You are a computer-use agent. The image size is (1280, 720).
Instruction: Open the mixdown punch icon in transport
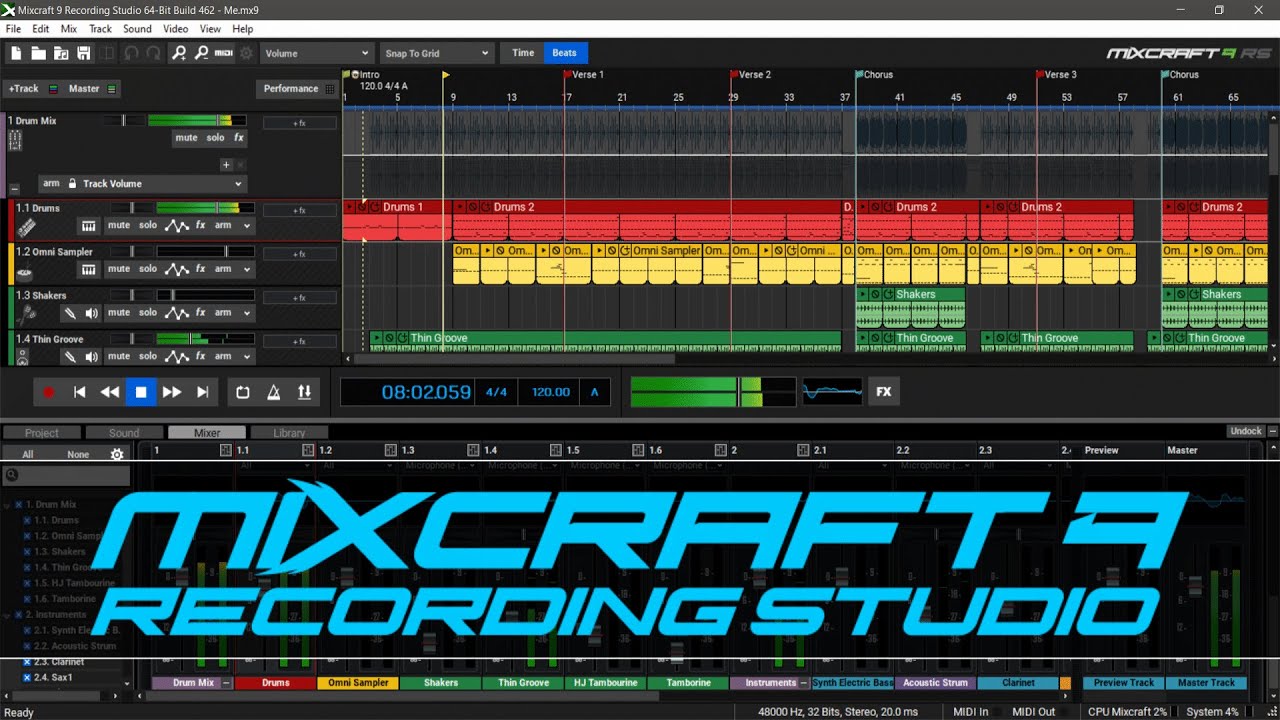304,392
